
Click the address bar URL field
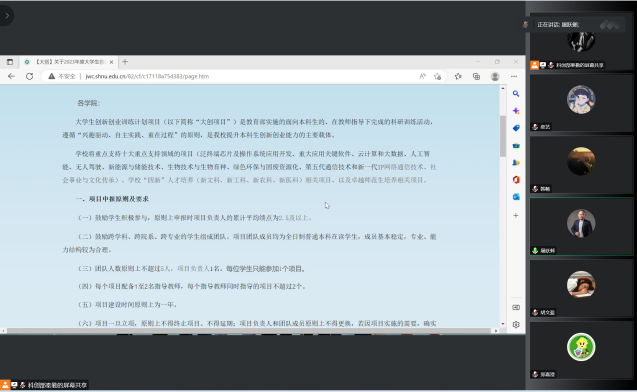(x=232, y=76)
